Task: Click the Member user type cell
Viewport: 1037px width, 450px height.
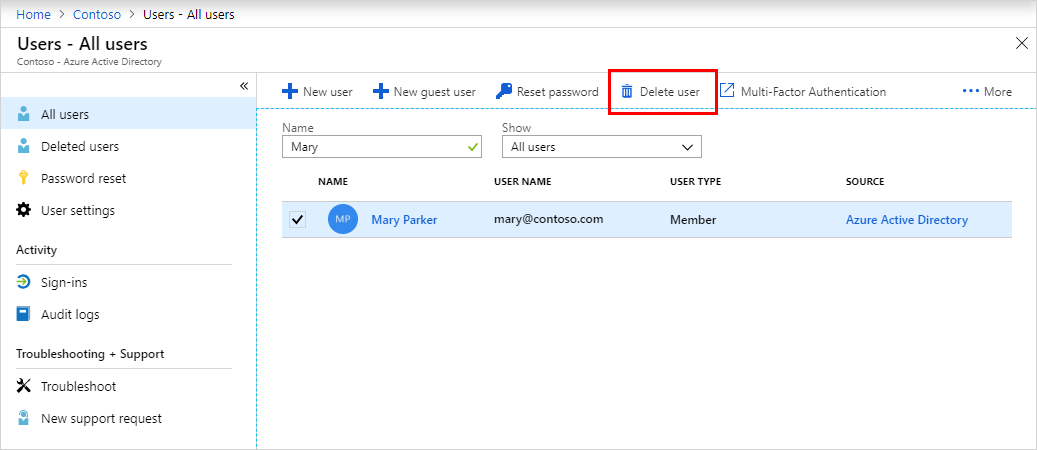Action: pyautogui.click(x=693, y=220)
